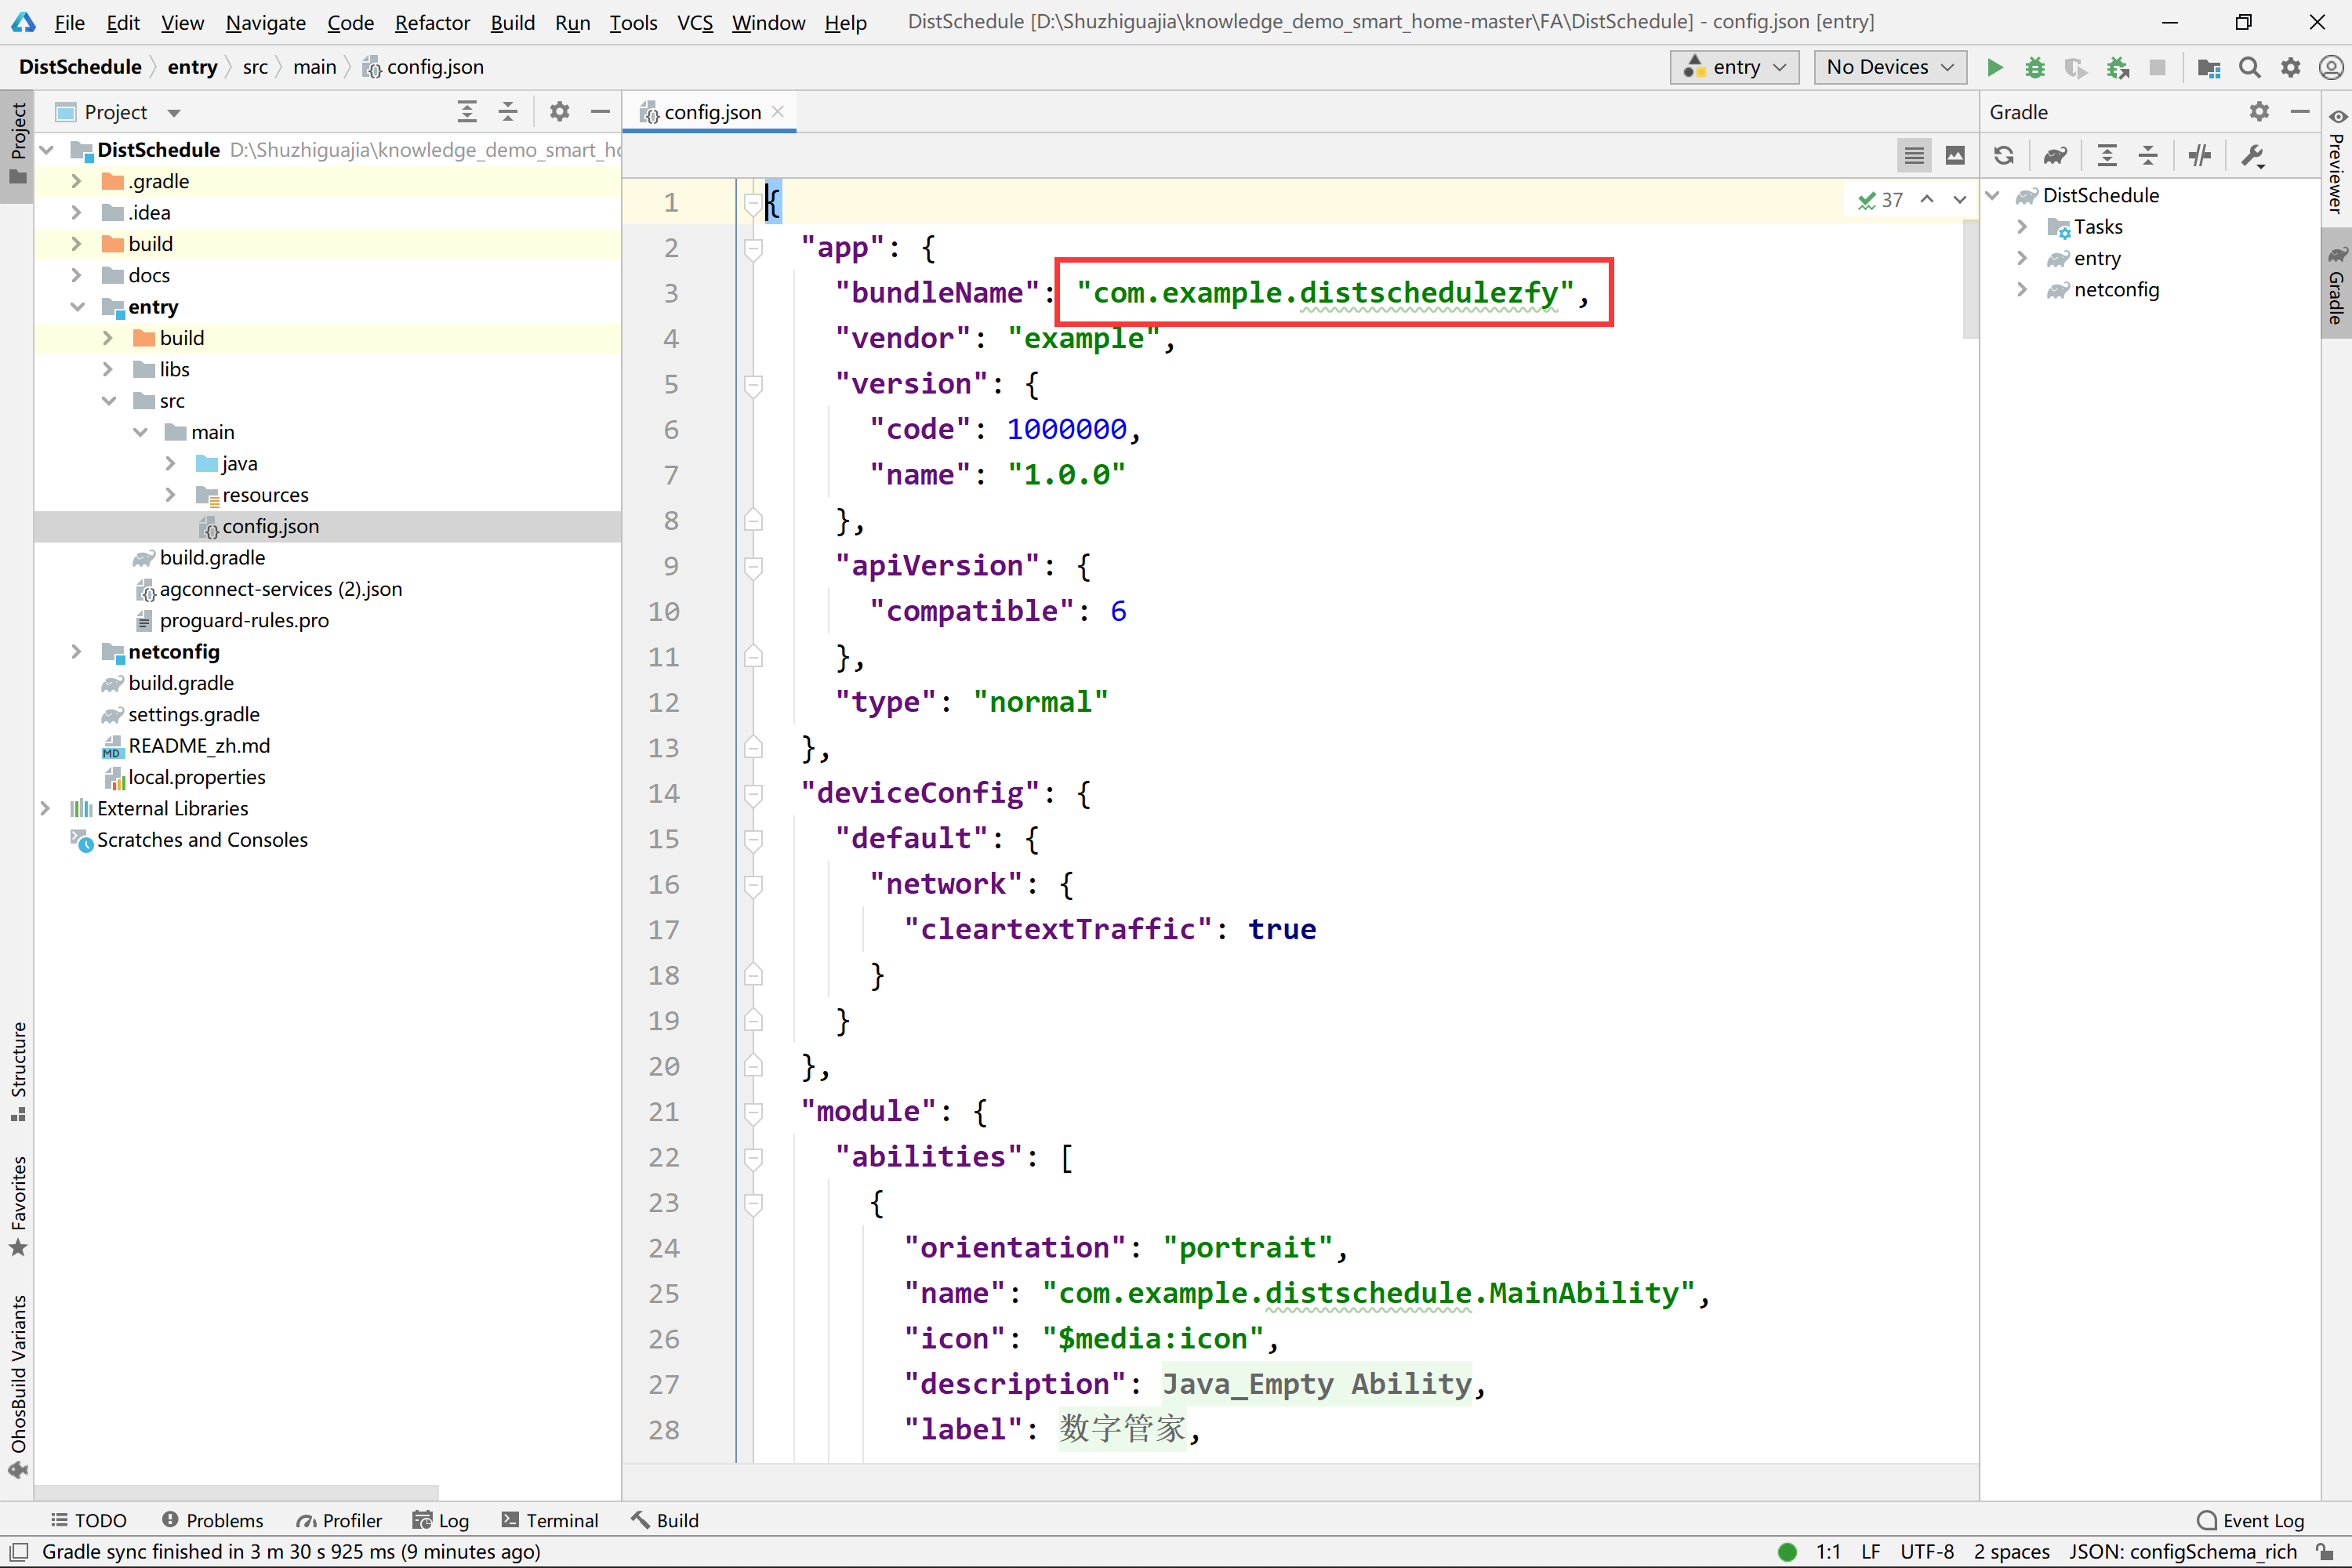Expand the netconfig folder in project tree

(76, 652)
